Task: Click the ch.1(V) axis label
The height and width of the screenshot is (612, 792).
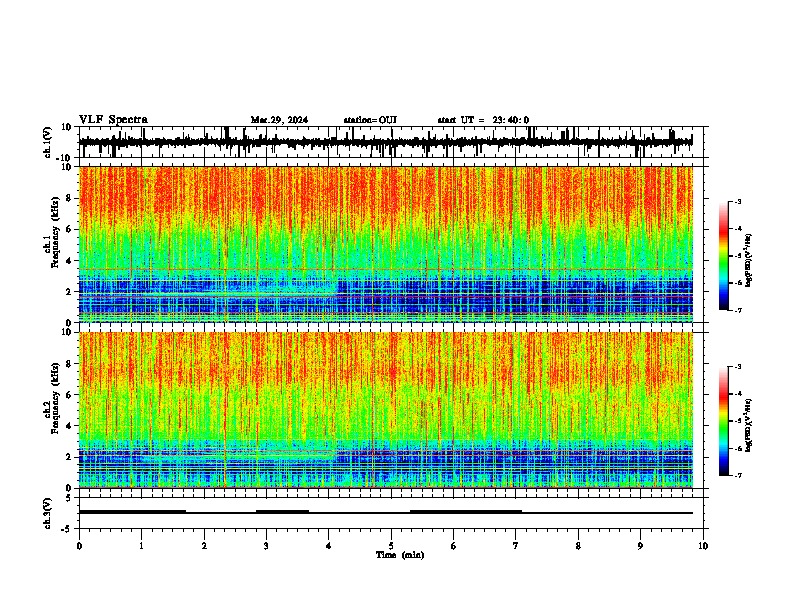Action: [48, 142]
